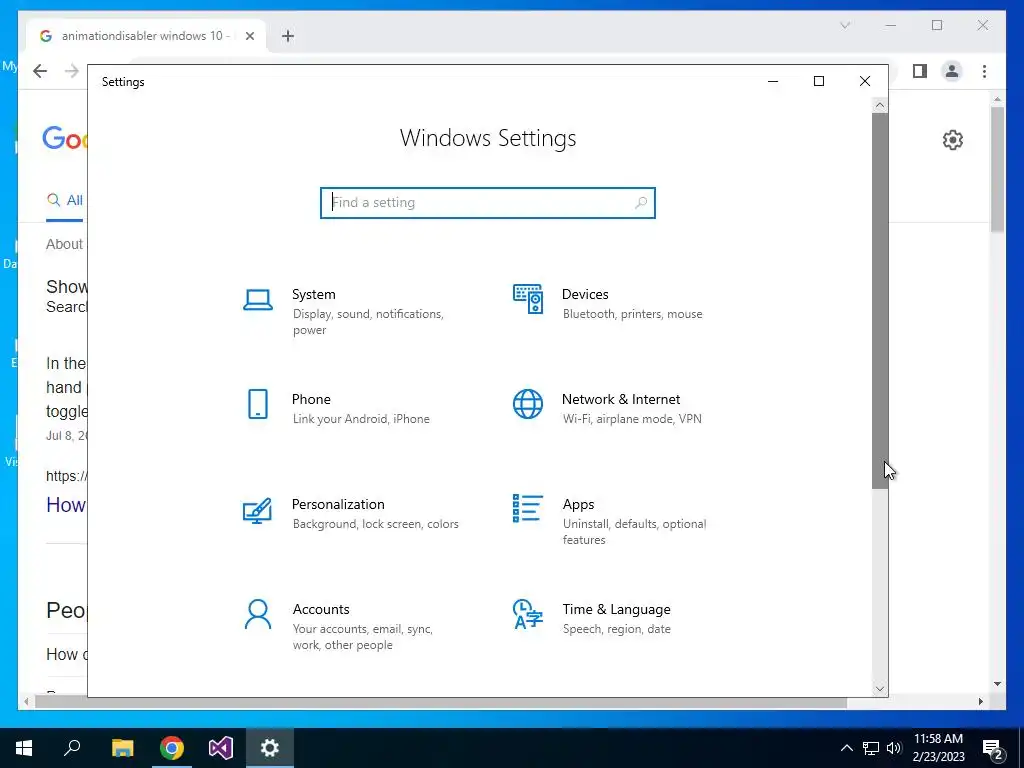Click 'Wi-Fi, airplane mode, VPN' text

point(632,419)
